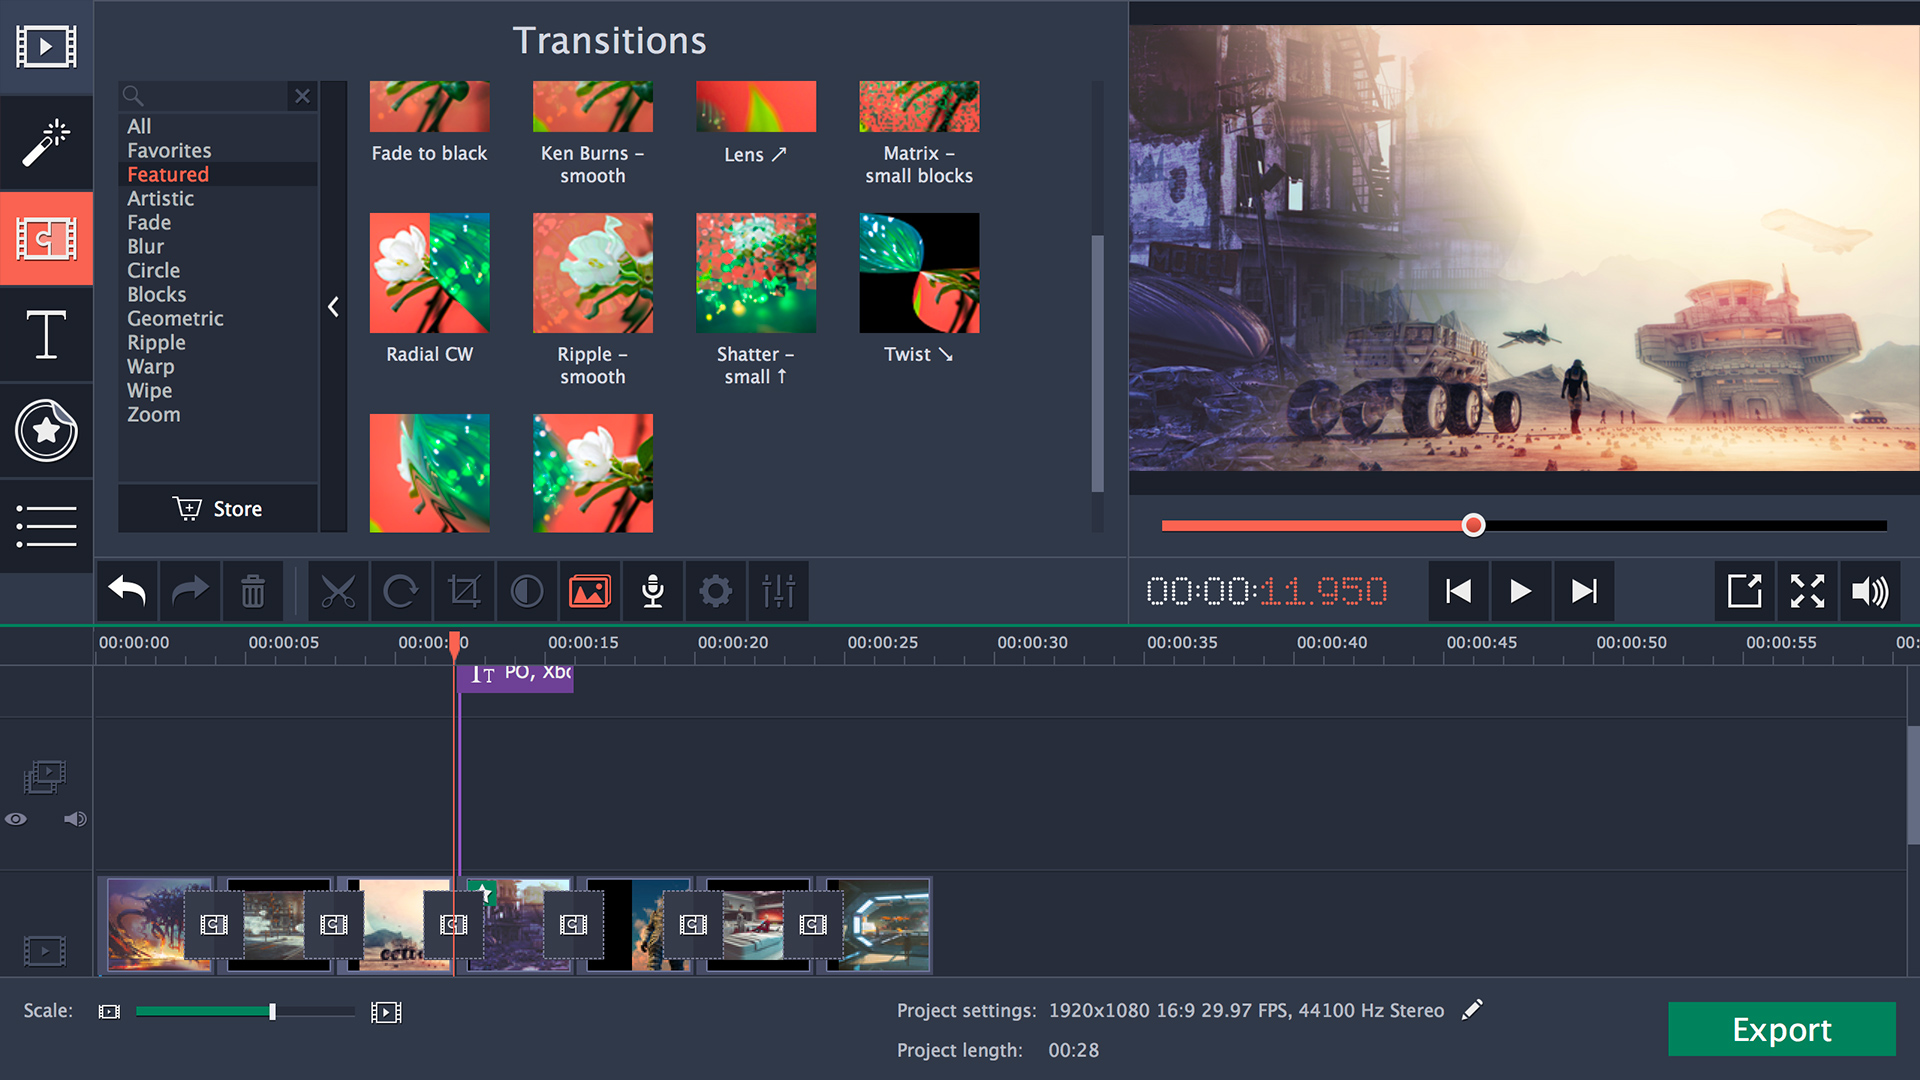Viewport: 1920px width, 1080px height.
Task: Open the Store from the transitions panel
Action: point(219,508)
